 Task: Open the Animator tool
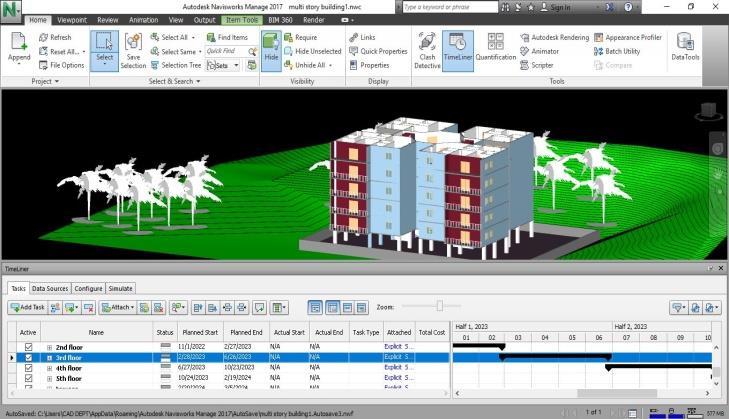[539, 51]
